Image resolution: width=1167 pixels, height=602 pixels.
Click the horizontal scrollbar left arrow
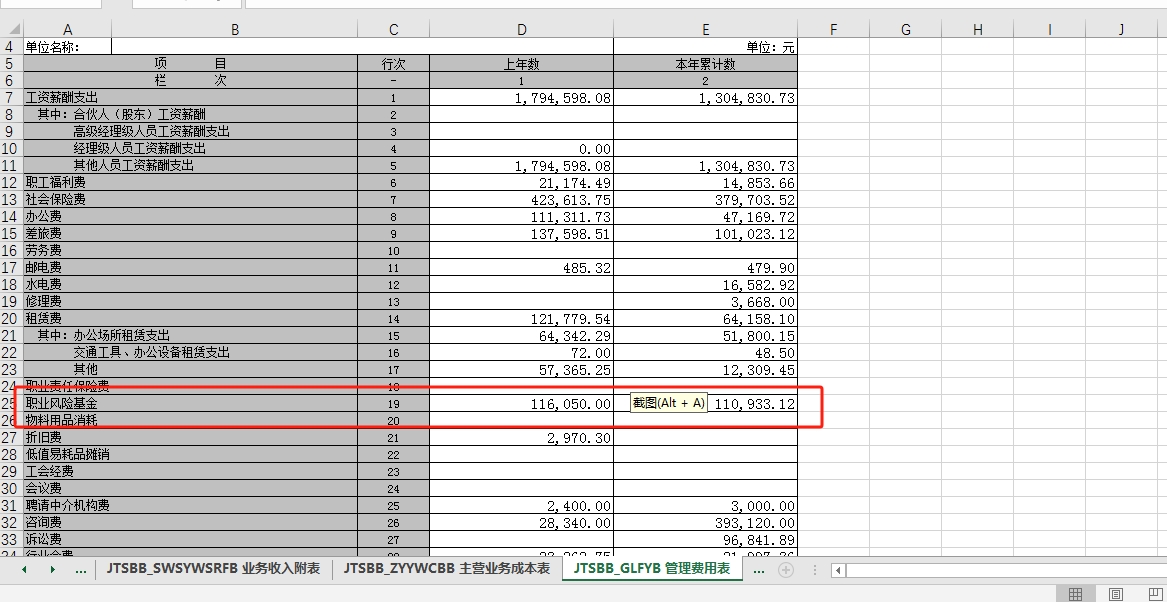coord(838,570)
